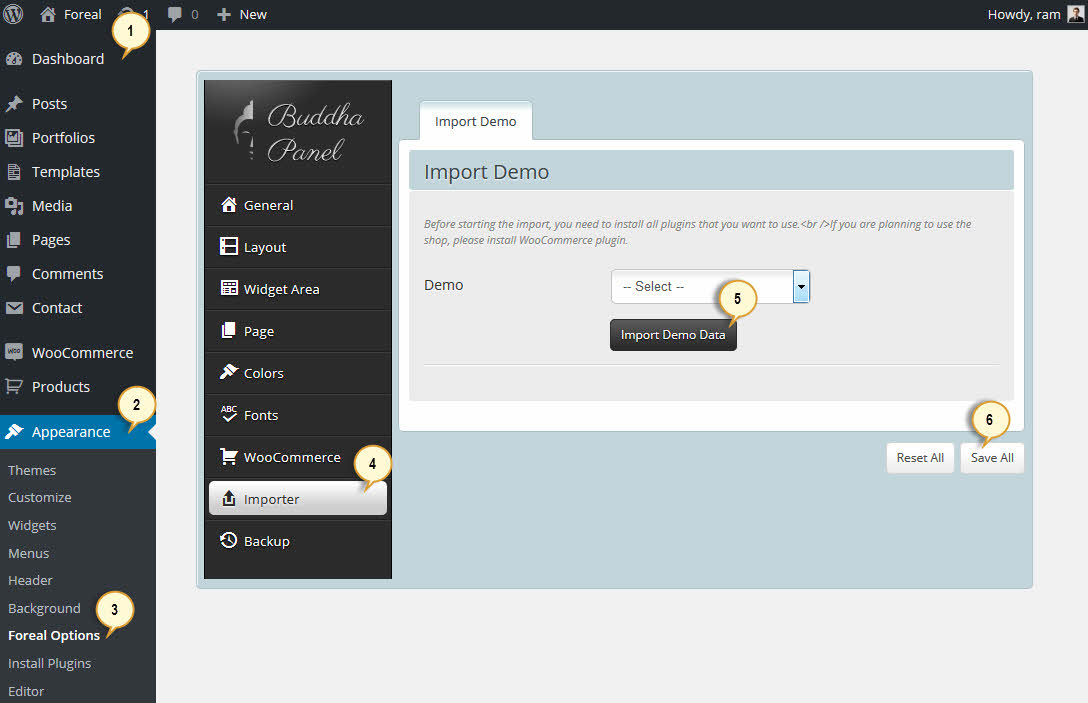Click the Fonts ABC check icon
Viewport: 1088px width, 703px height.
tap(229, 414)
